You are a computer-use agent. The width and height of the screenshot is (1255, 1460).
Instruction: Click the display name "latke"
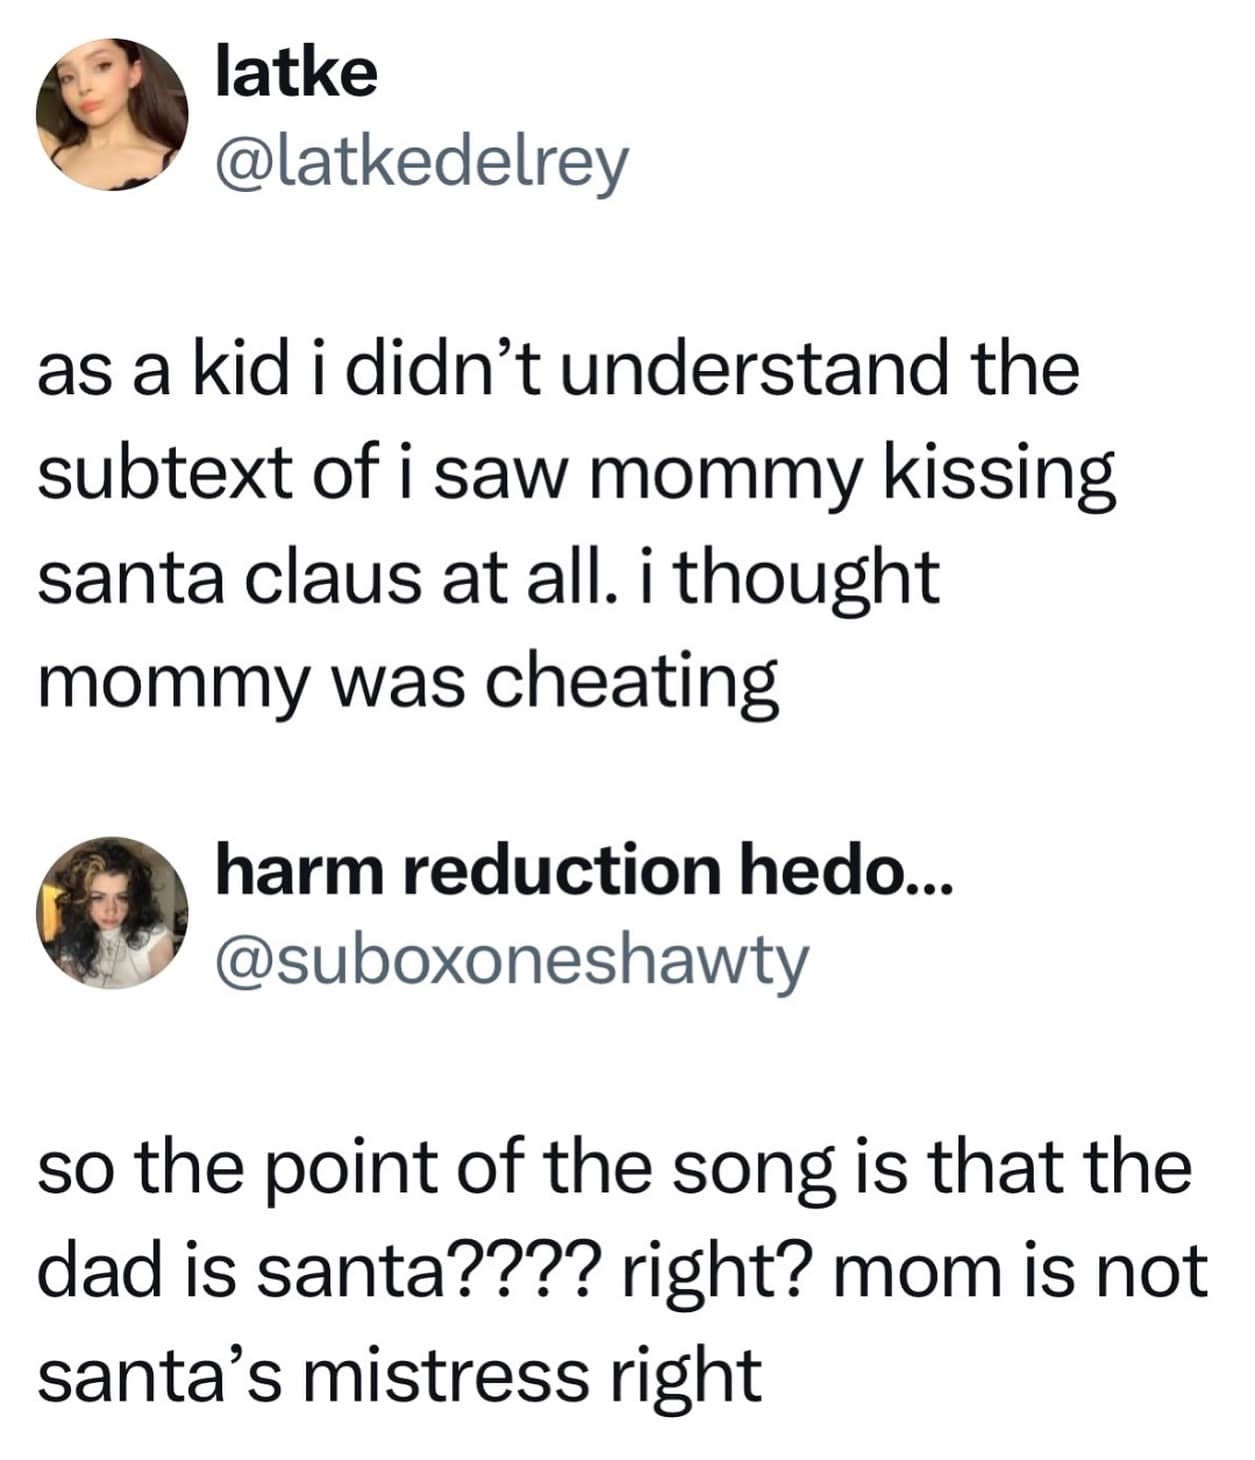(x=296, y=72)
